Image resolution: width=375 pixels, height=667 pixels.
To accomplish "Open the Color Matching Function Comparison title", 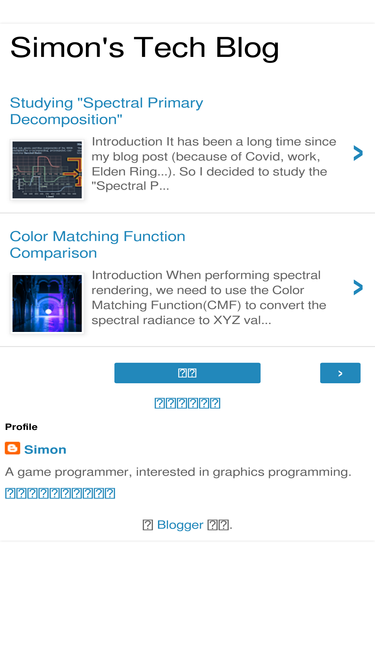I will (x=97, y=245).
